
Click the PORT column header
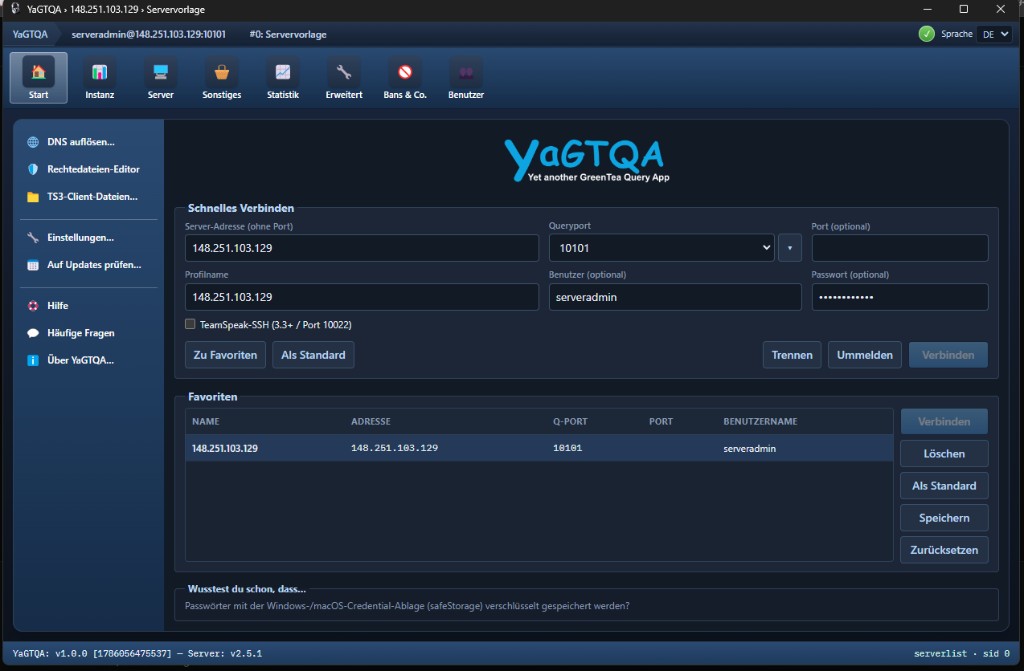point(661,421)
